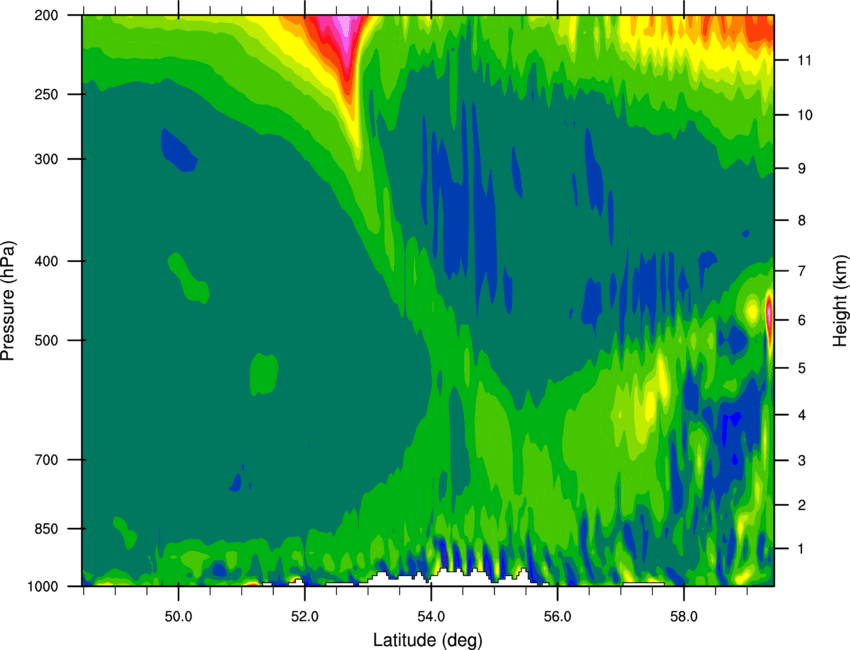
Task: Pick the 8 km height label
Action: [x=802, y=221]
